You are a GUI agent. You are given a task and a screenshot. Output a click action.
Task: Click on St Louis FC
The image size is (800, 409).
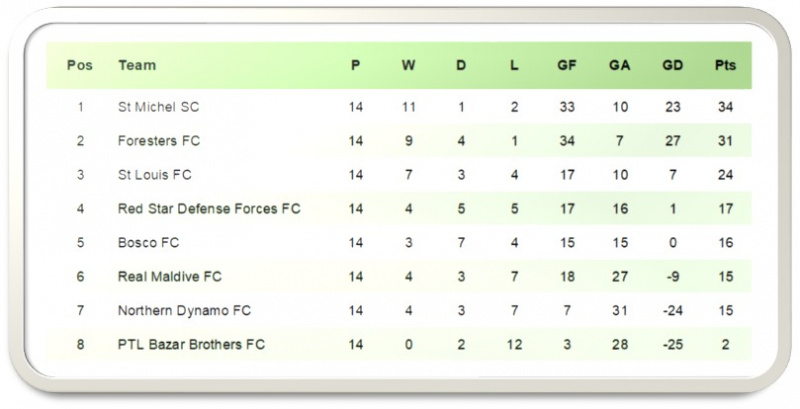[155, 175]
